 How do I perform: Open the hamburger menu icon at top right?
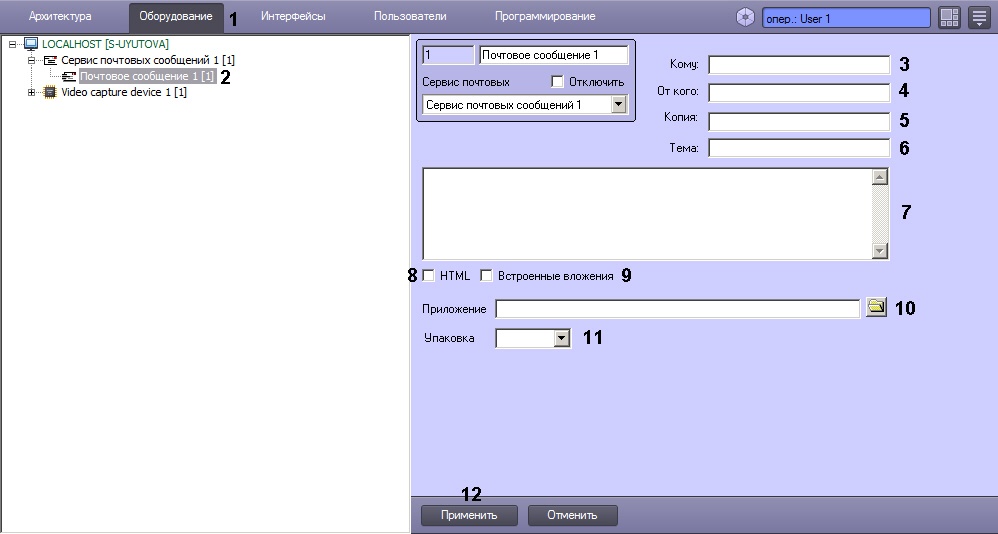click(x=979, y=17)
